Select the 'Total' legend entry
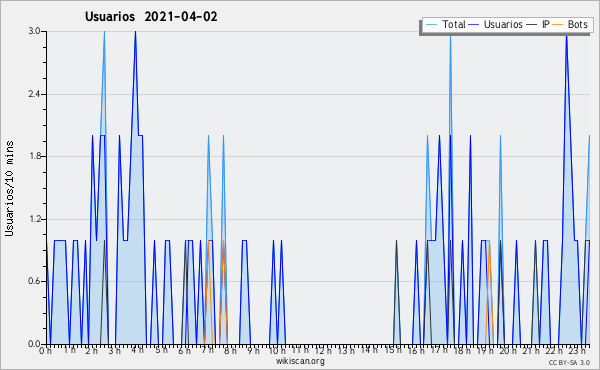 (x=454, y=24)
